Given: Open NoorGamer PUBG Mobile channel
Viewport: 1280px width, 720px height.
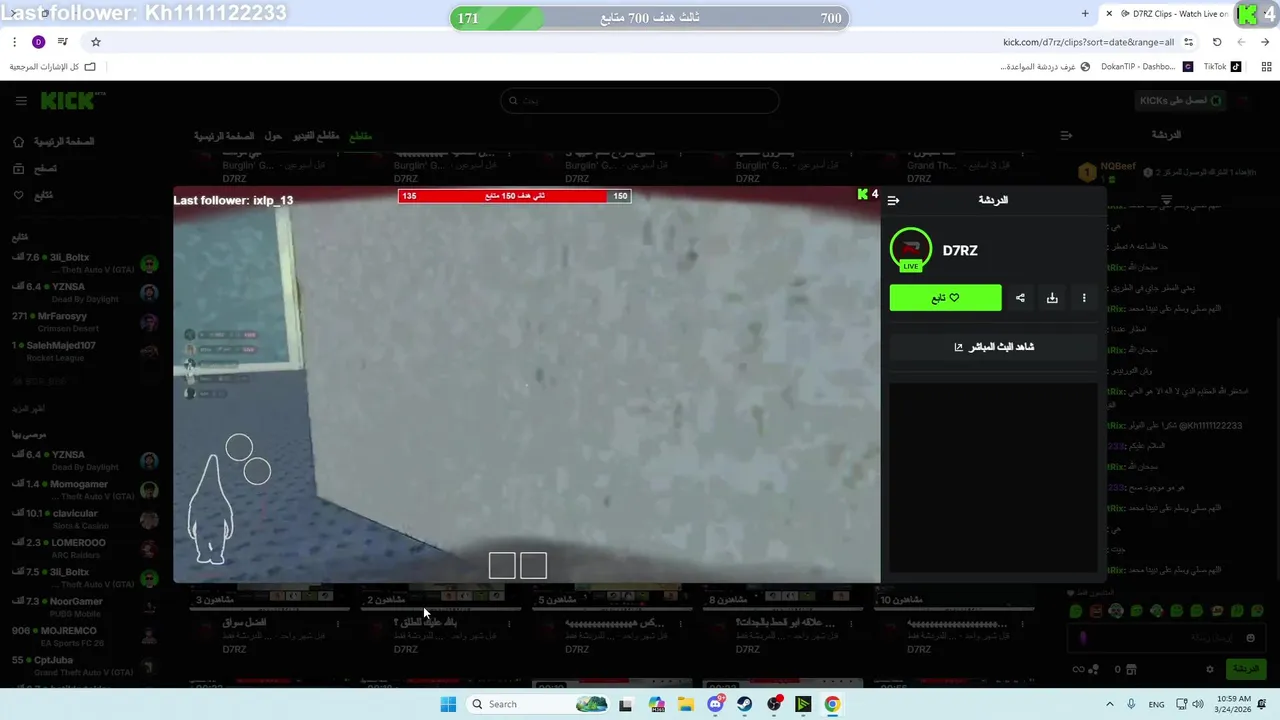Looking at the screenshot, I should click(x=85, y=608).
